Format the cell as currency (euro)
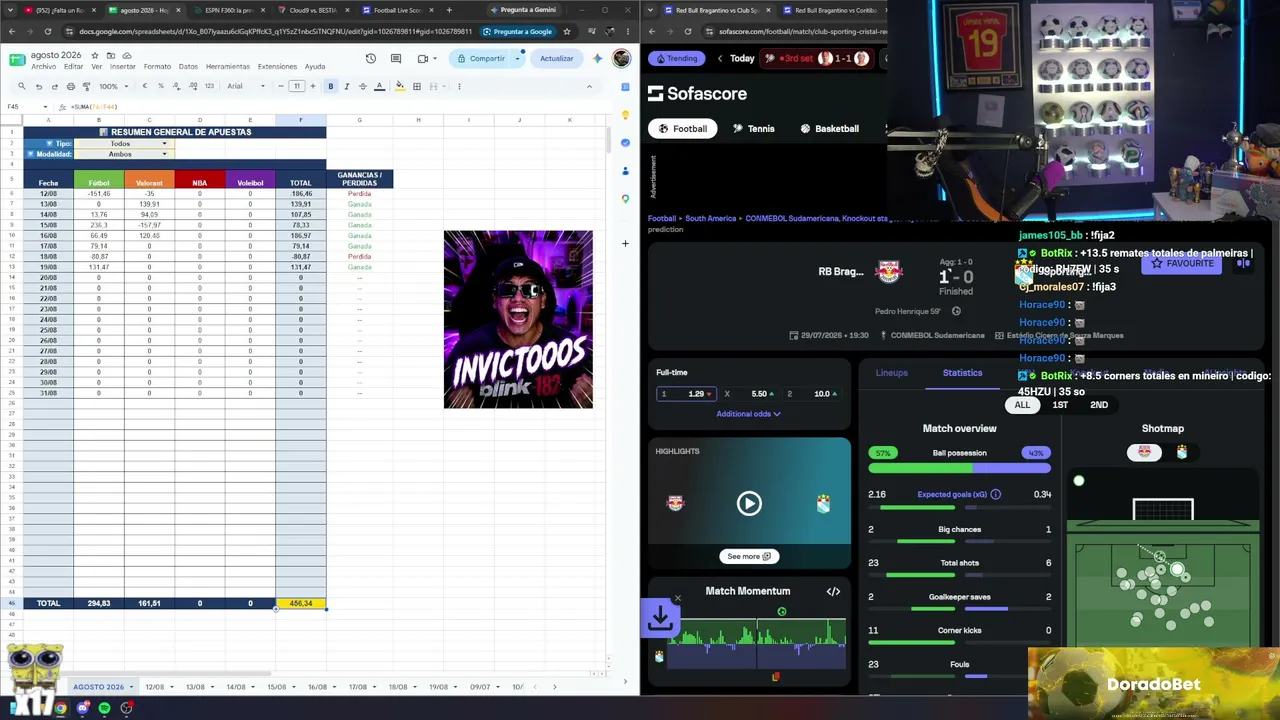Screen dimensions: 1280x720 click(145, 86)
